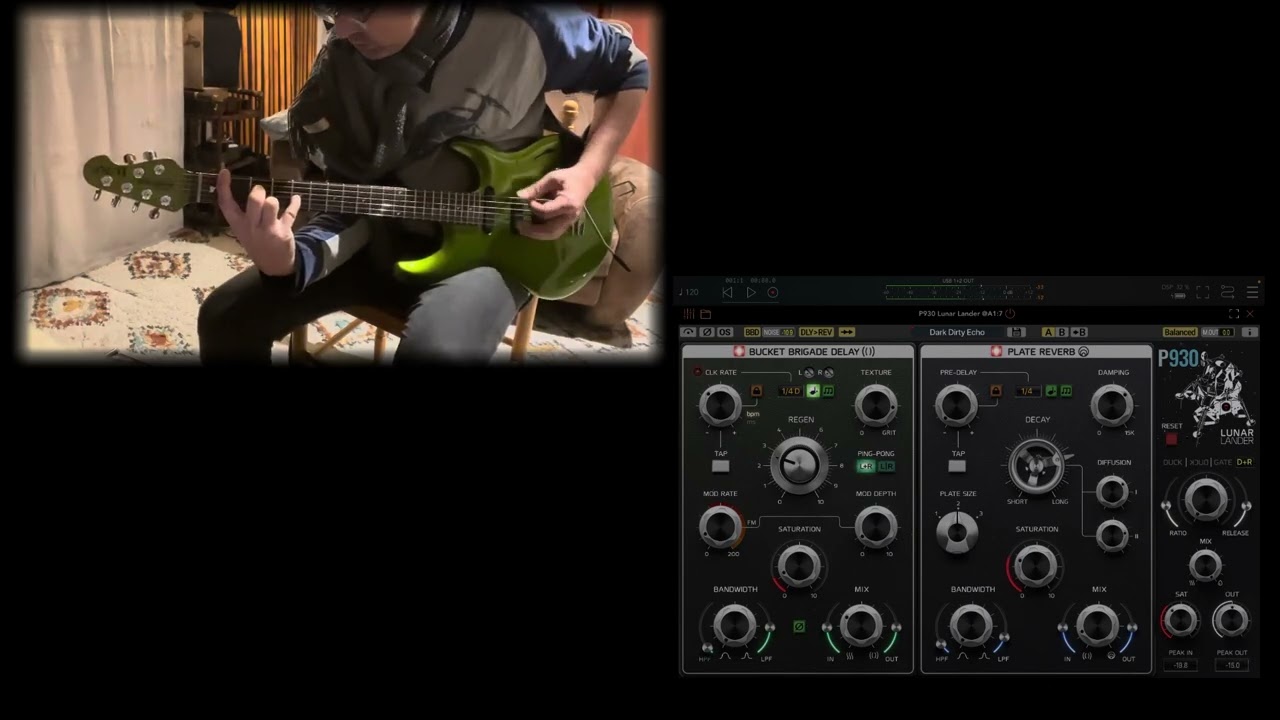1280x720 pixels.
Task: Copy A to B with the arrow-B button
Action: coord(1079,332)
